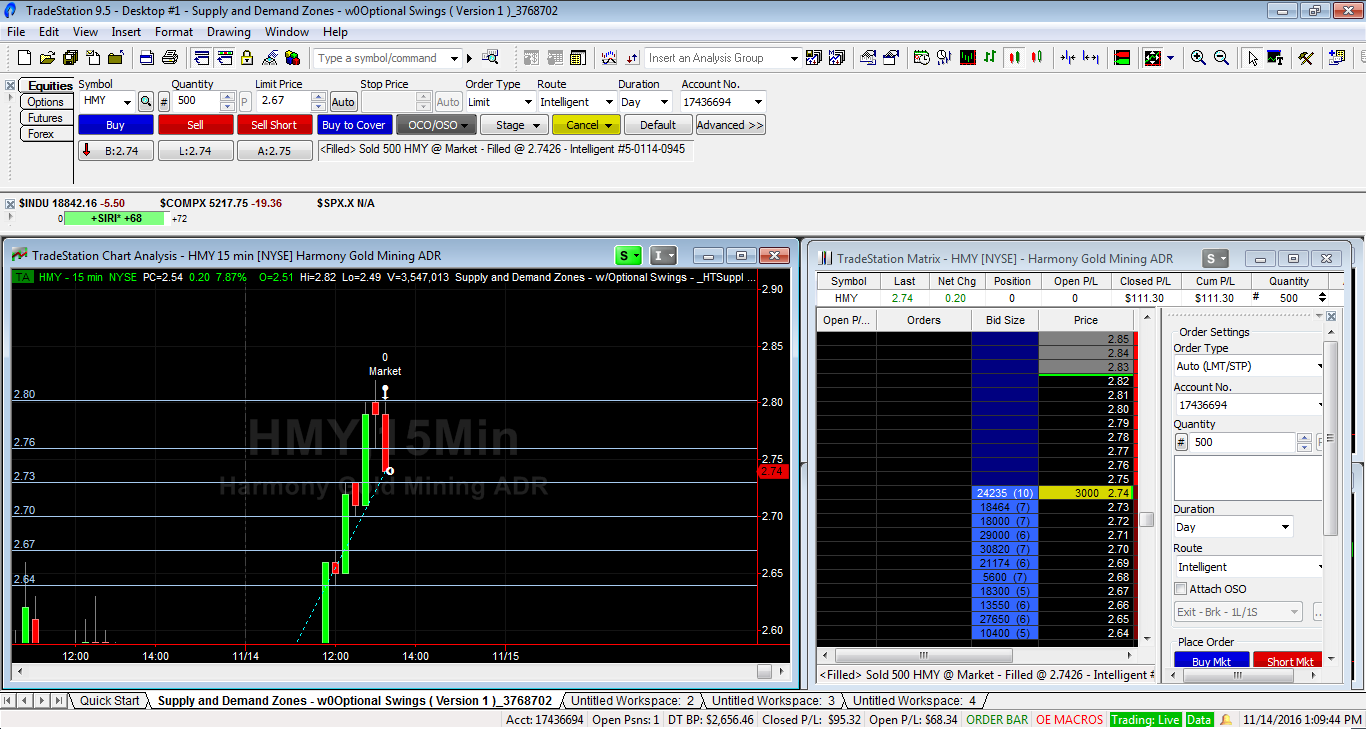Open the Insert menu
Image resolution: width=1366 pixels, height=729 pixels.
click(126, 32)
